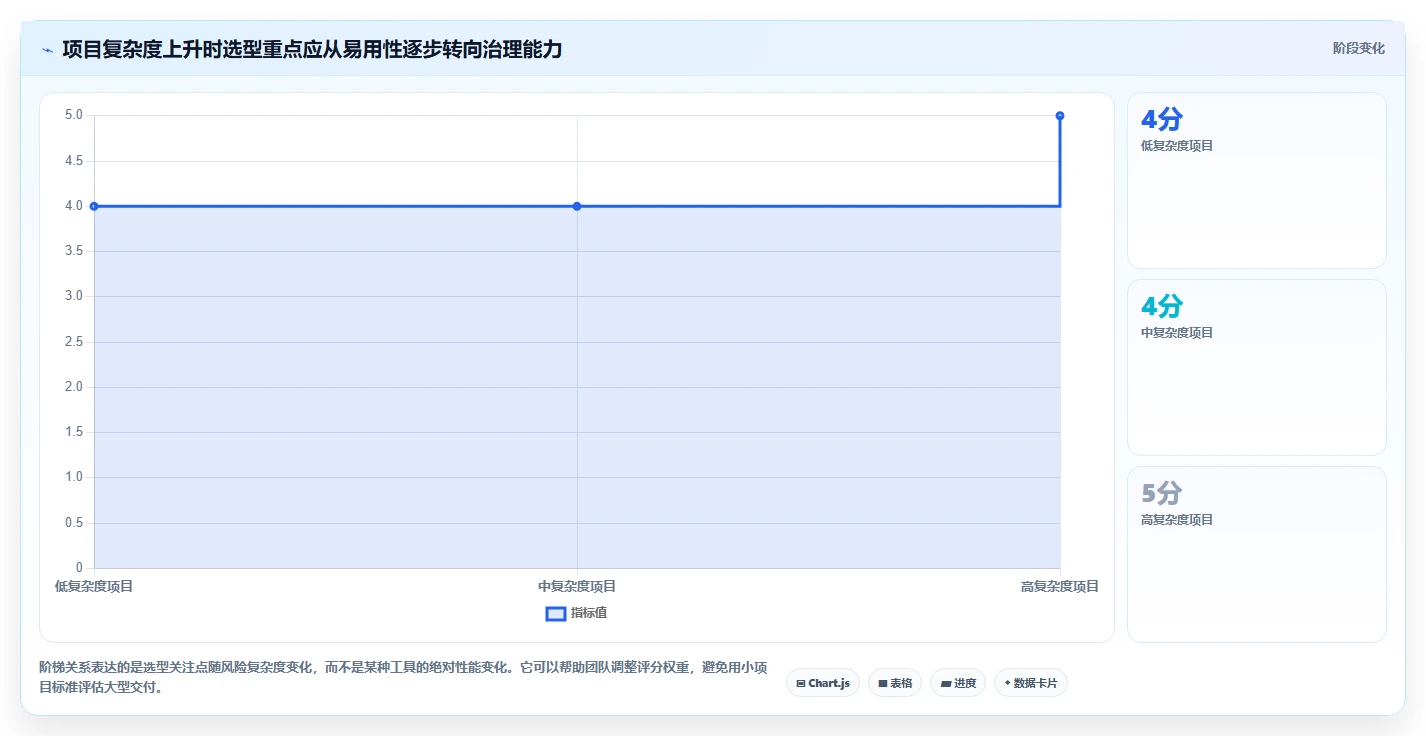The width and height of the screenshot is (1426, 736).
Task: Click the y-axis value 5.0
Action: point(74,115)
